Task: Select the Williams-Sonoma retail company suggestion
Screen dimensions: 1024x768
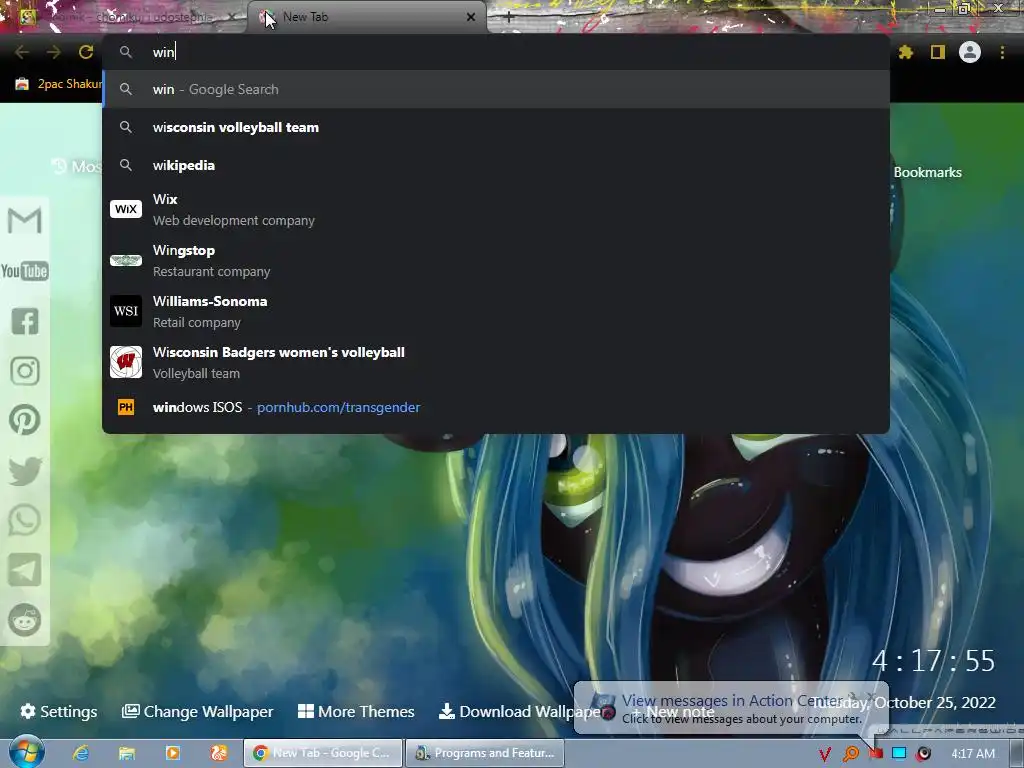Action: click(x=496, y=312)
